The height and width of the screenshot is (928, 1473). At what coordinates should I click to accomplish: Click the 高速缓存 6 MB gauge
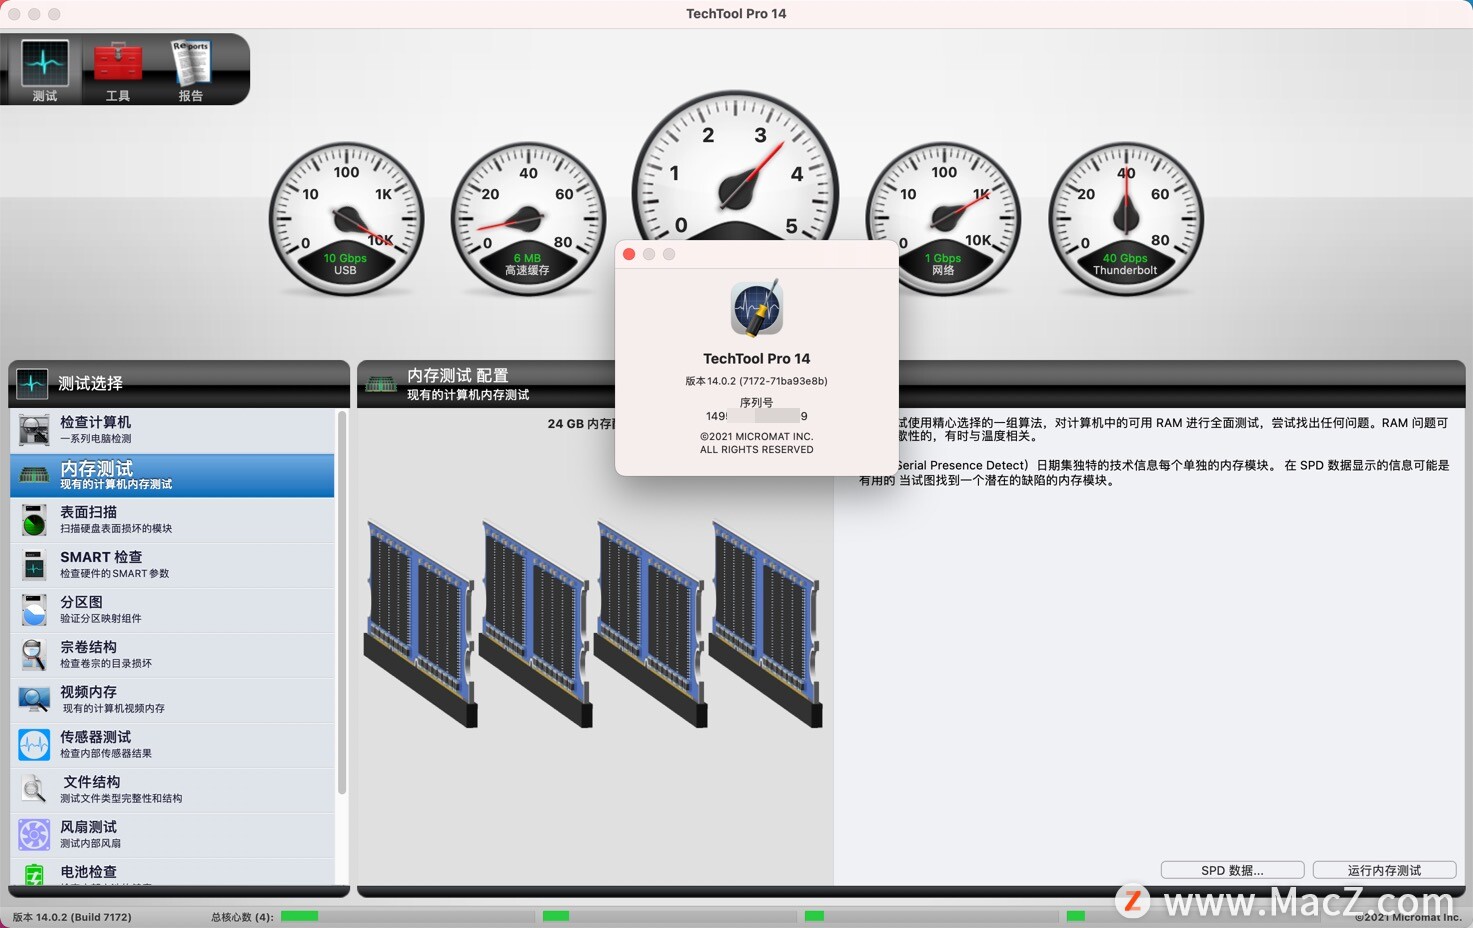[528, 219]
